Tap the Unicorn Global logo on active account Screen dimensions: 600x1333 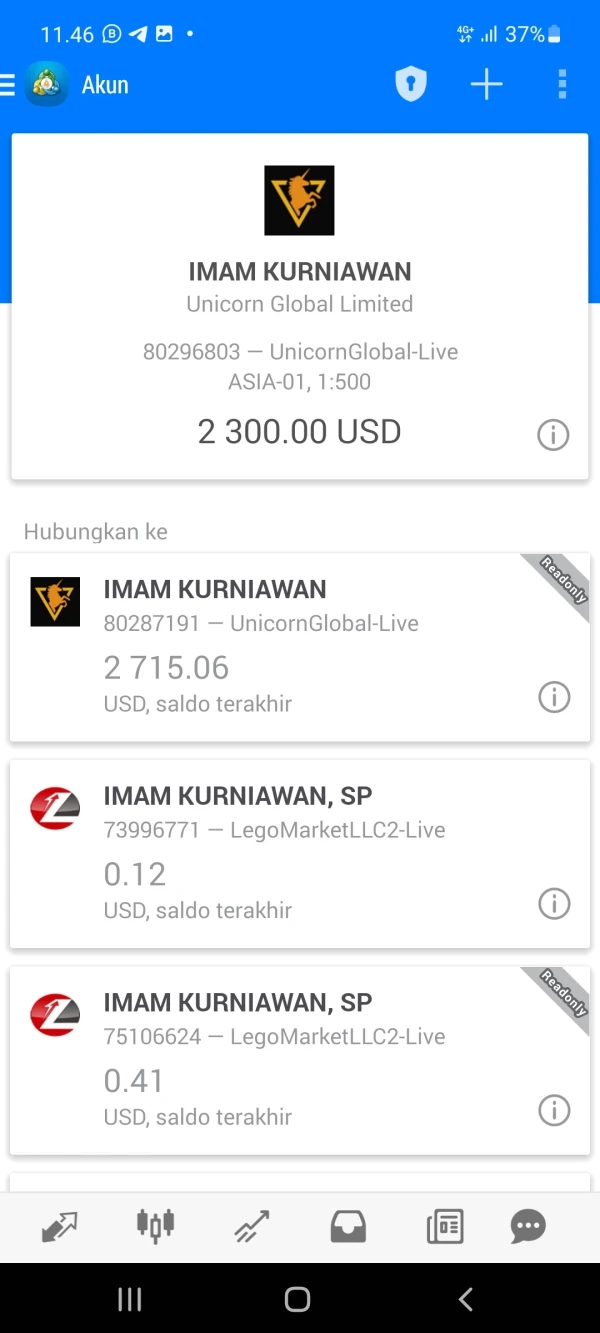(299, 201)
